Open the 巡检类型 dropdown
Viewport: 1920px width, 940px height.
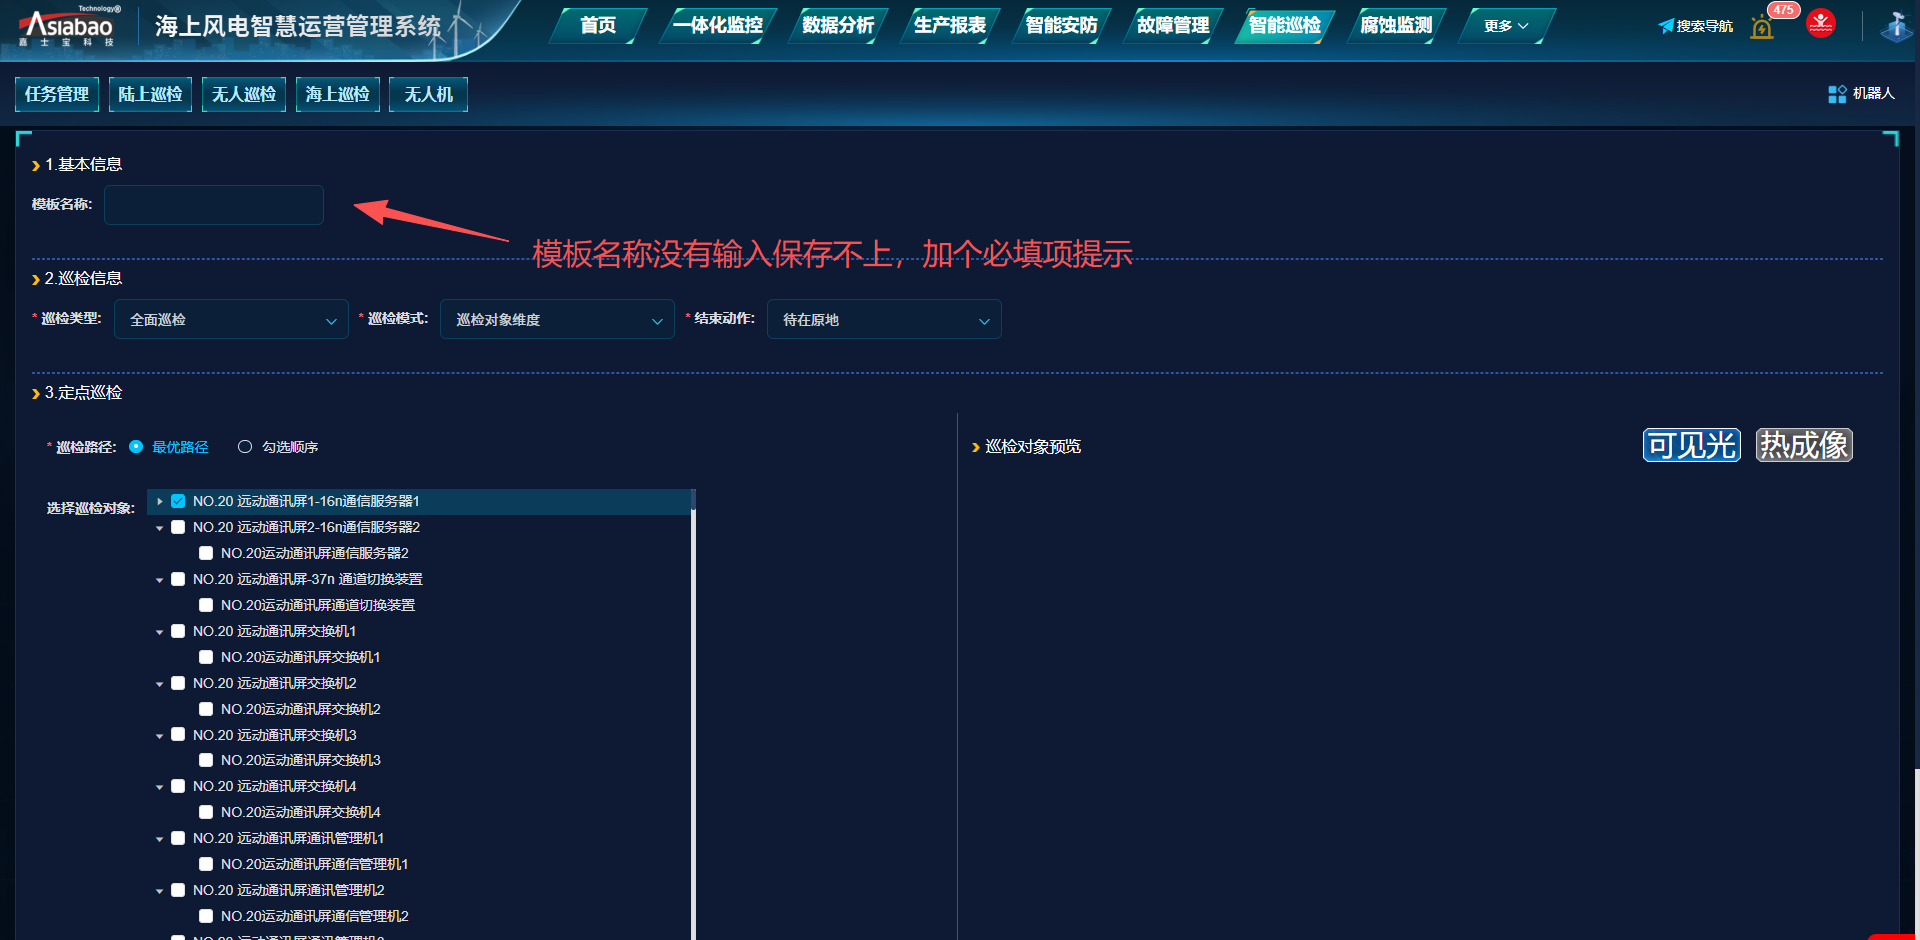[x=231, y=320]
